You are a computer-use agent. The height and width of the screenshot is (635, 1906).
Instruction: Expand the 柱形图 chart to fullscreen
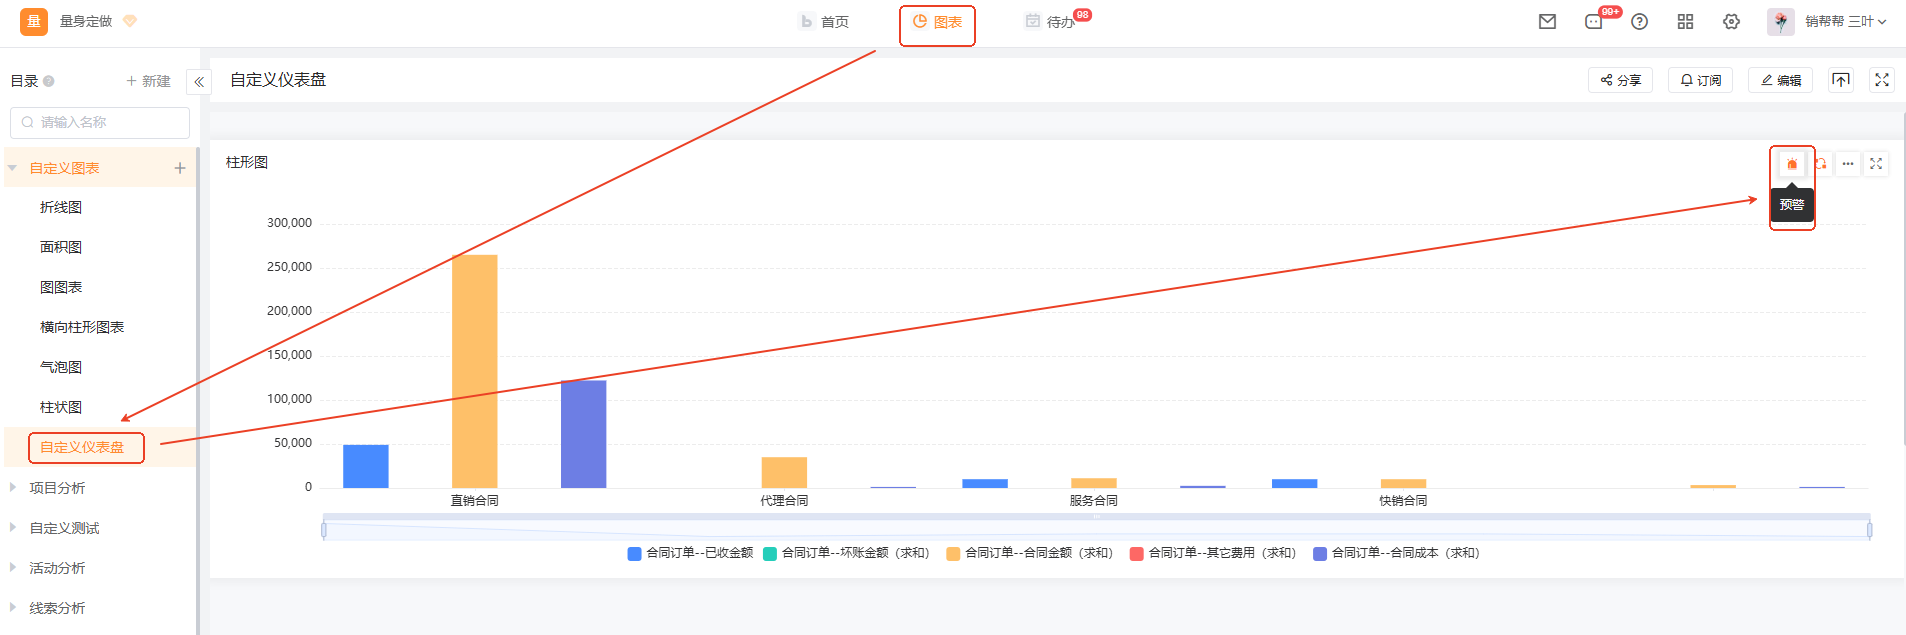click(x=1876, y=164)
